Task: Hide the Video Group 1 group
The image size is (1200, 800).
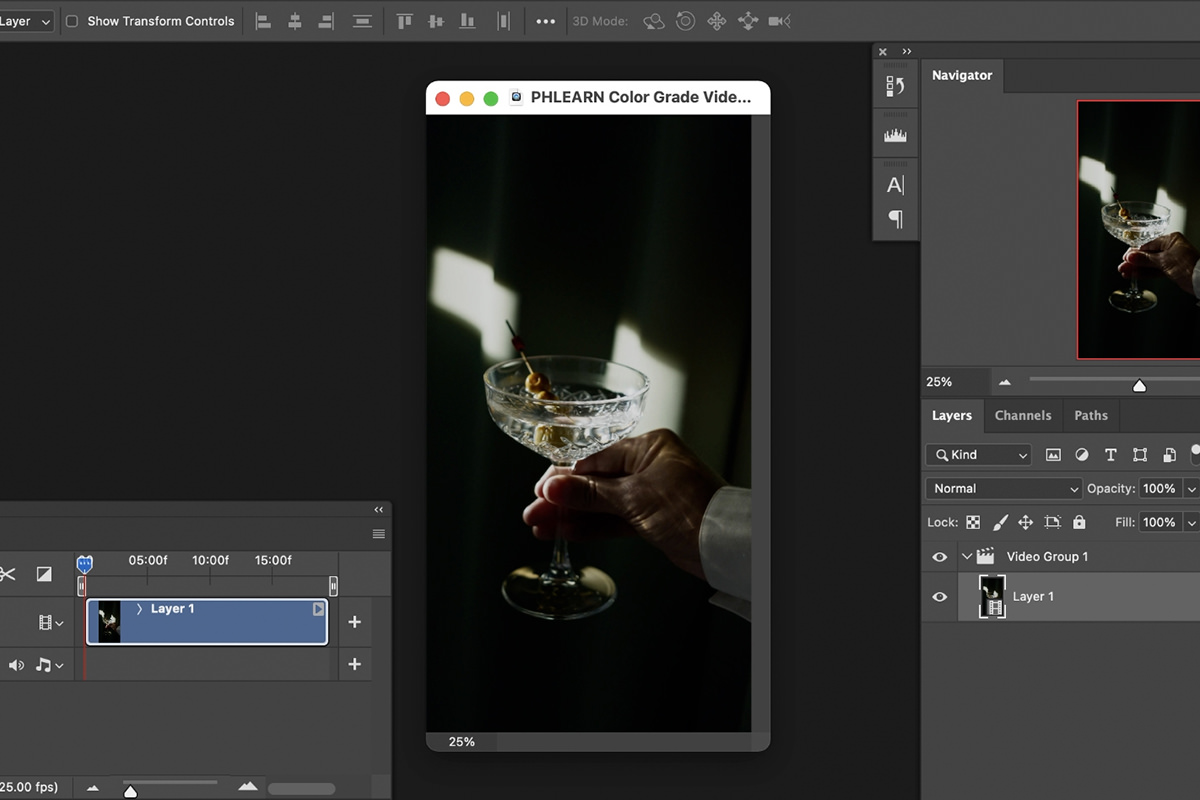Action: [940, 556]
